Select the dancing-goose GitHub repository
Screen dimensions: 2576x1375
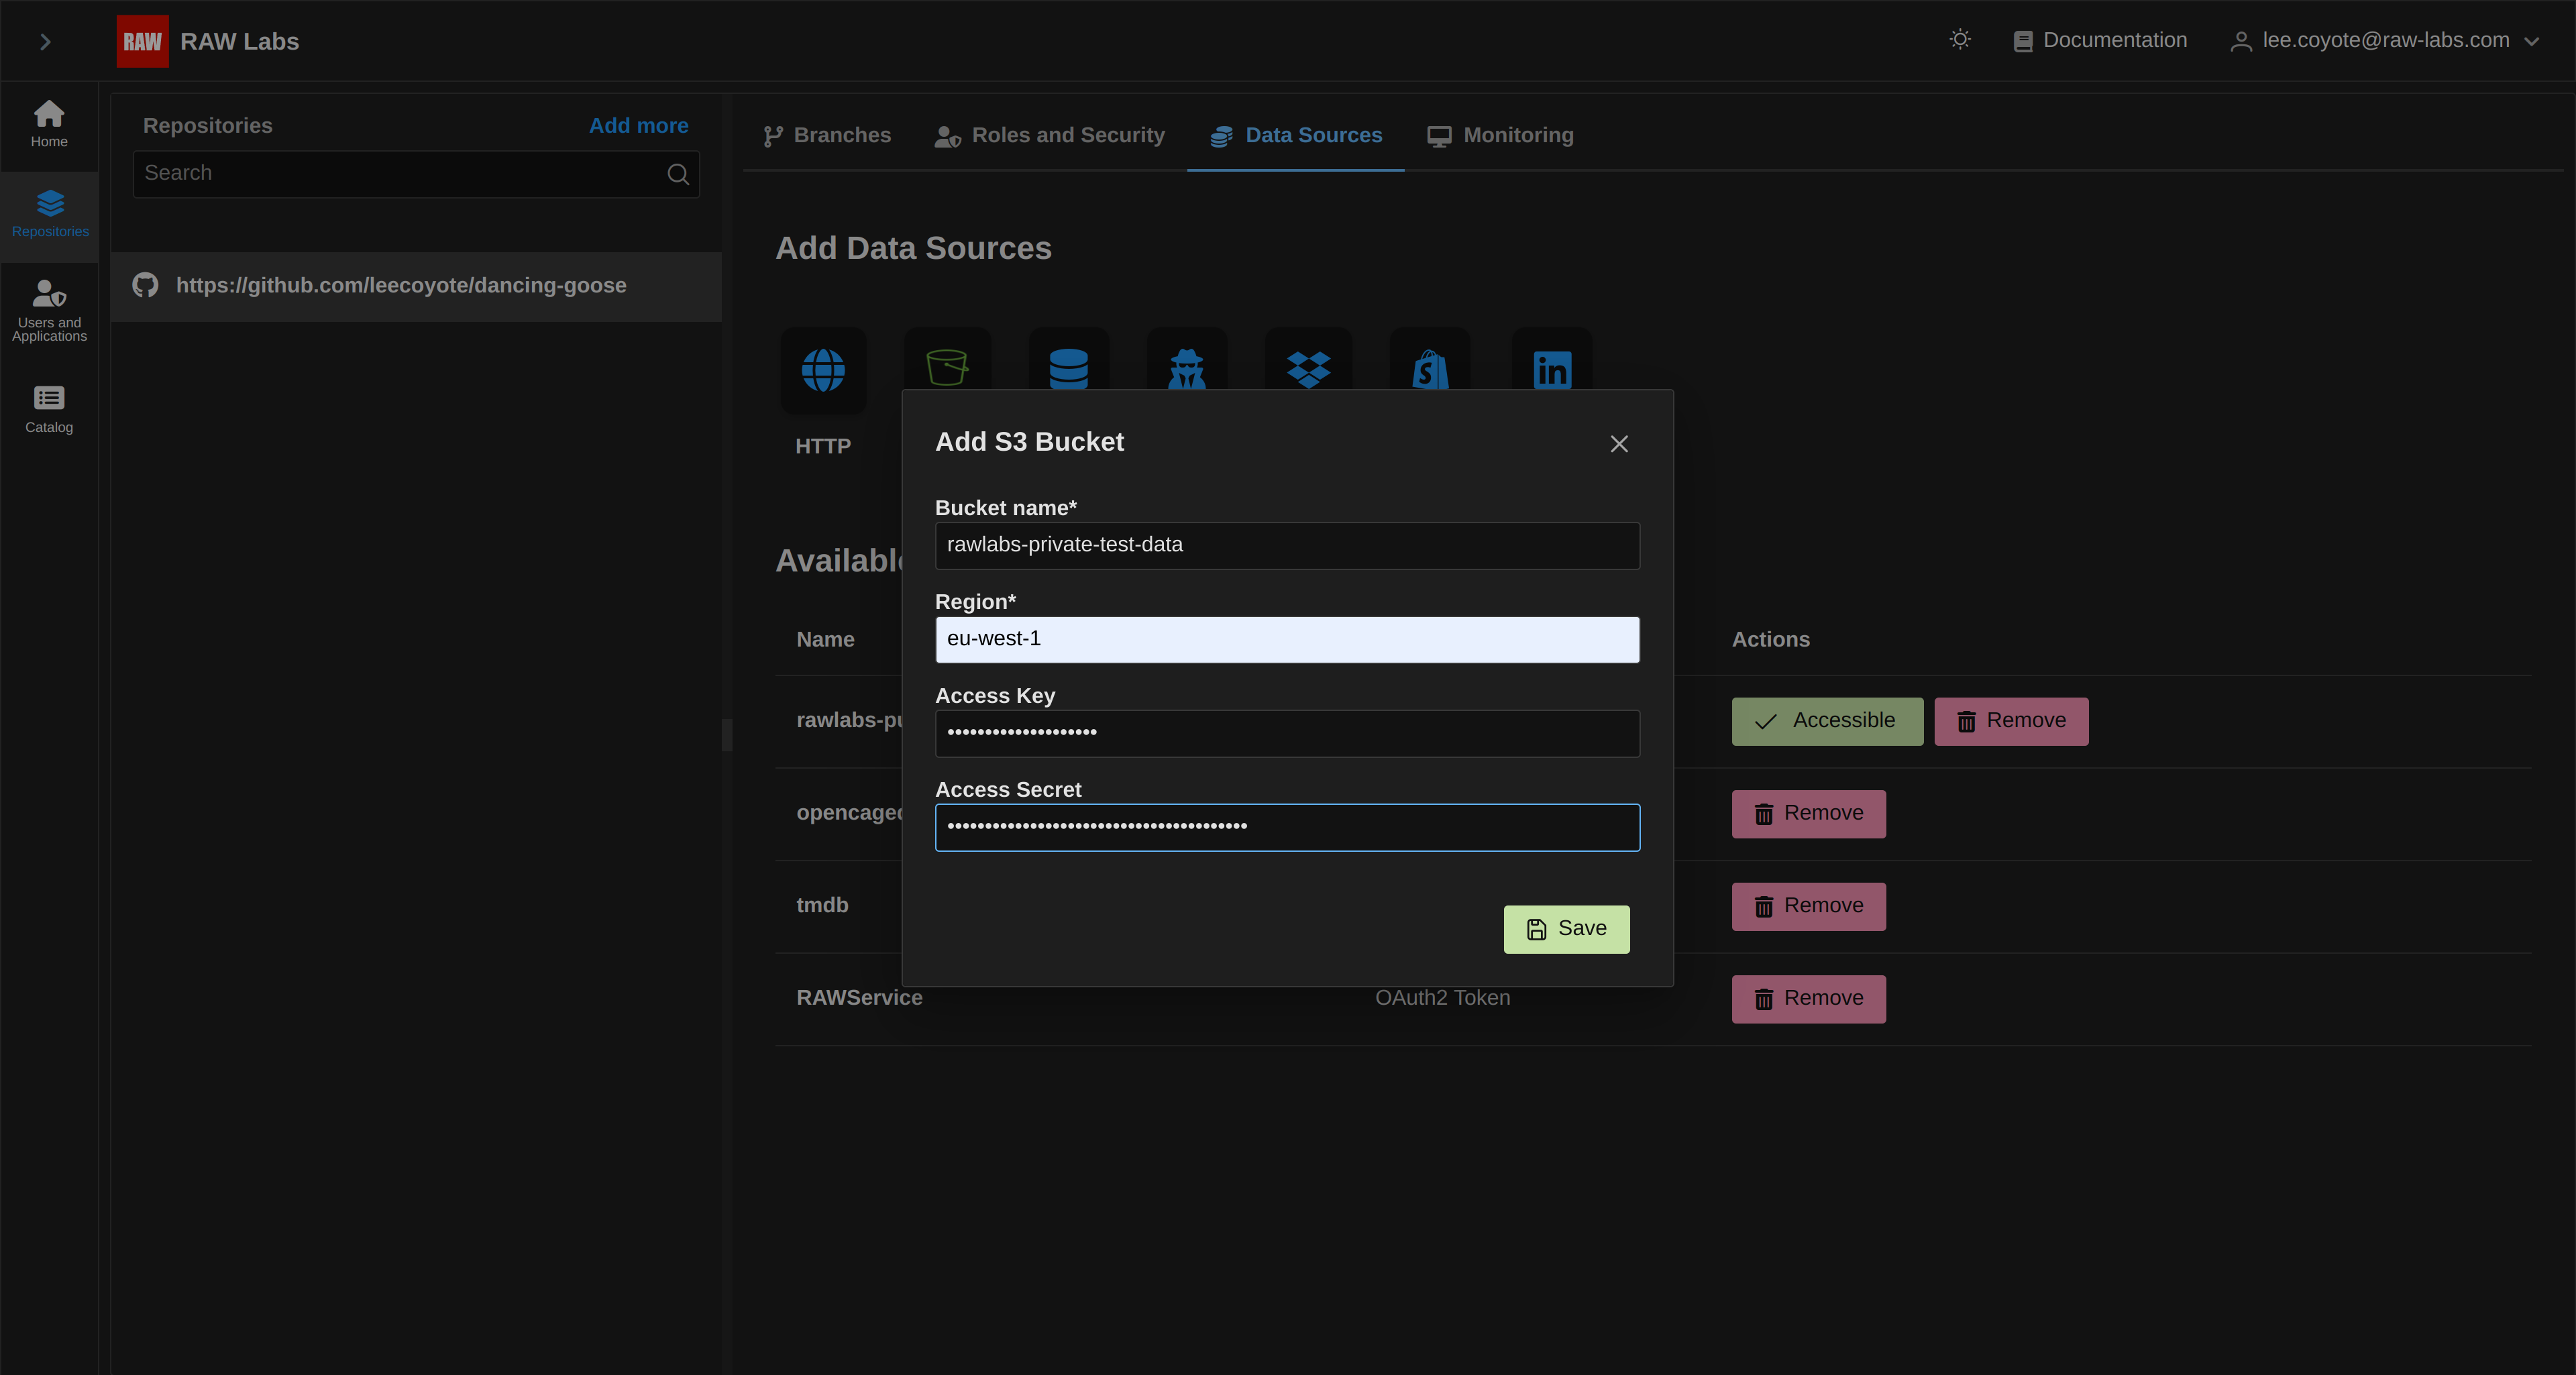[416, 286]
